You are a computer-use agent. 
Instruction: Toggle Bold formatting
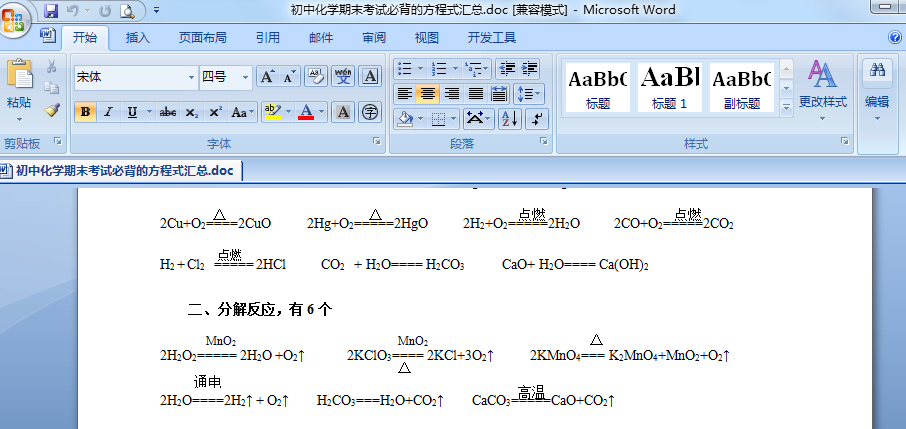[85, 112]
